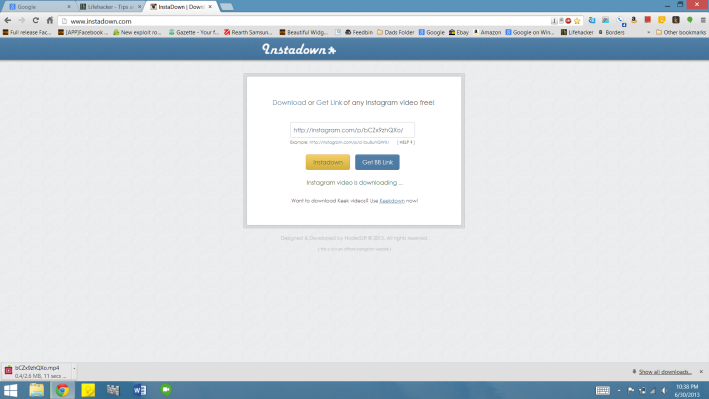
Task: Click the red AdBlock-style icon in address bar
Action: [x=568, y=21]
